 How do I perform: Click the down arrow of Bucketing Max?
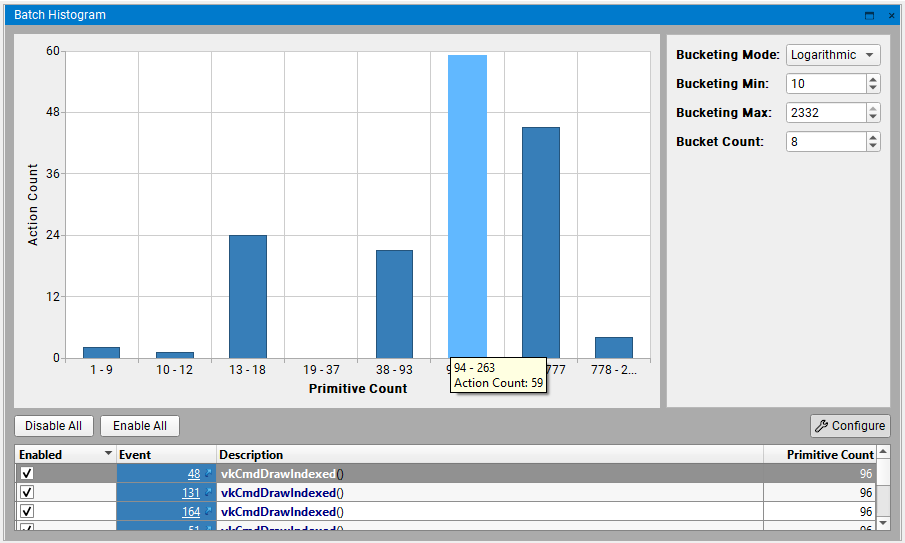coord(873,118)
